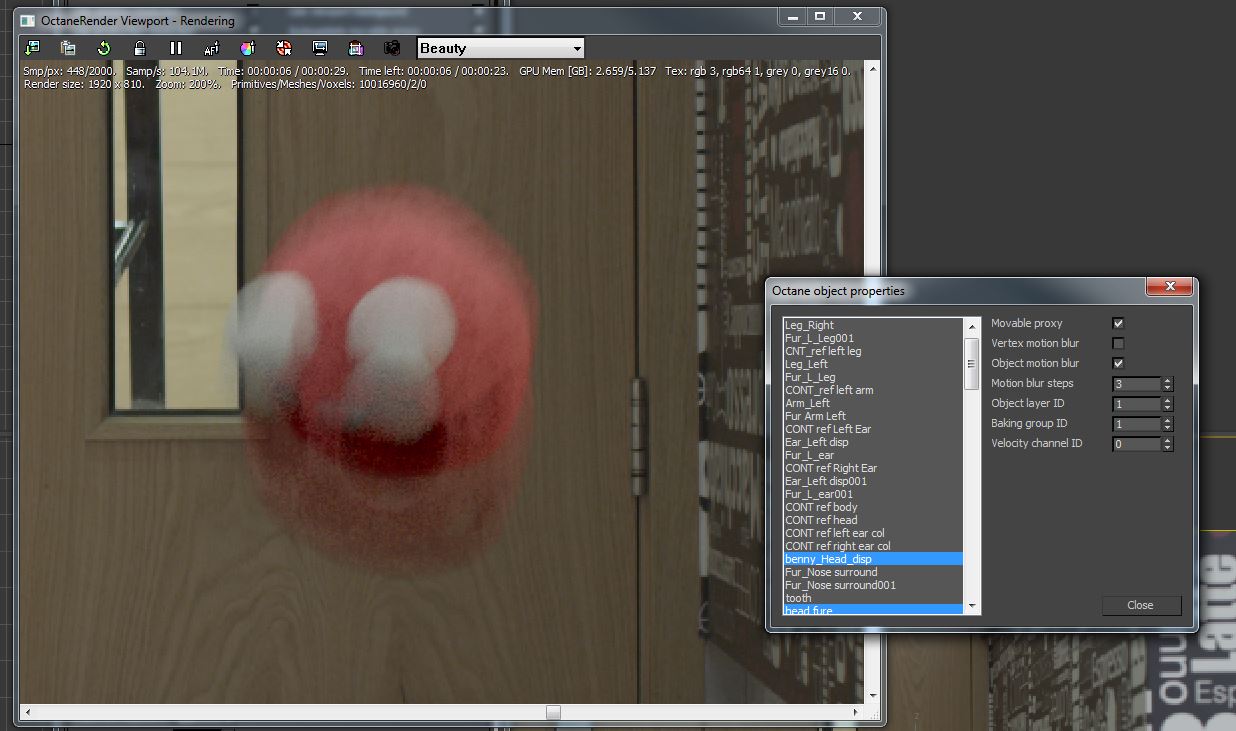Close the Octane object properties window

point(1169,288)
